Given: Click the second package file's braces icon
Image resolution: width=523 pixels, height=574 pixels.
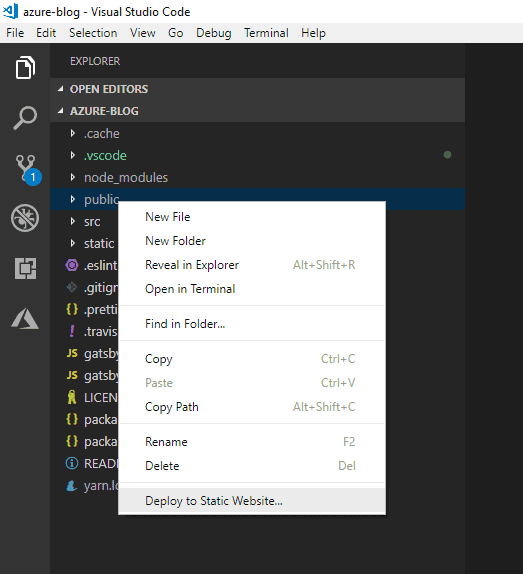Looking at the screenshot, I should click(x=72, y=441).
